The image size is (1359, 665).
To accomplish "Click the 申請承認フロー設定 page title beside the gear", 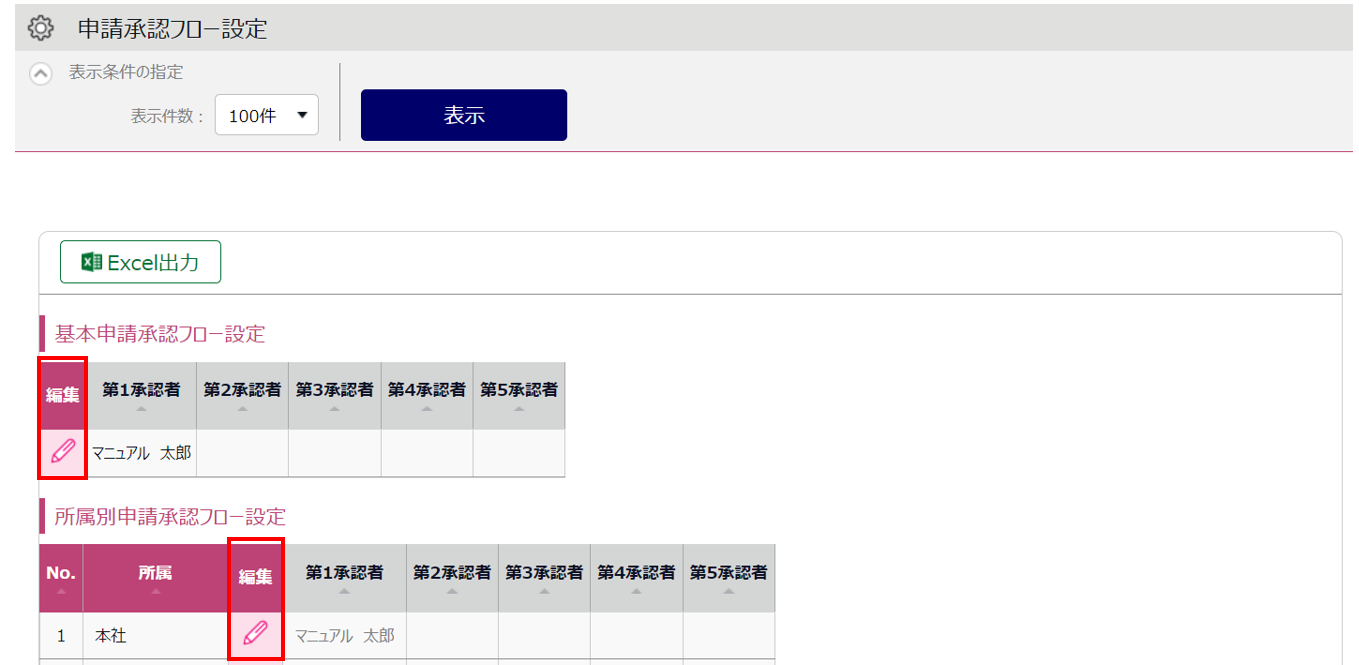I will pyautogui.click(x=173, y=29).
